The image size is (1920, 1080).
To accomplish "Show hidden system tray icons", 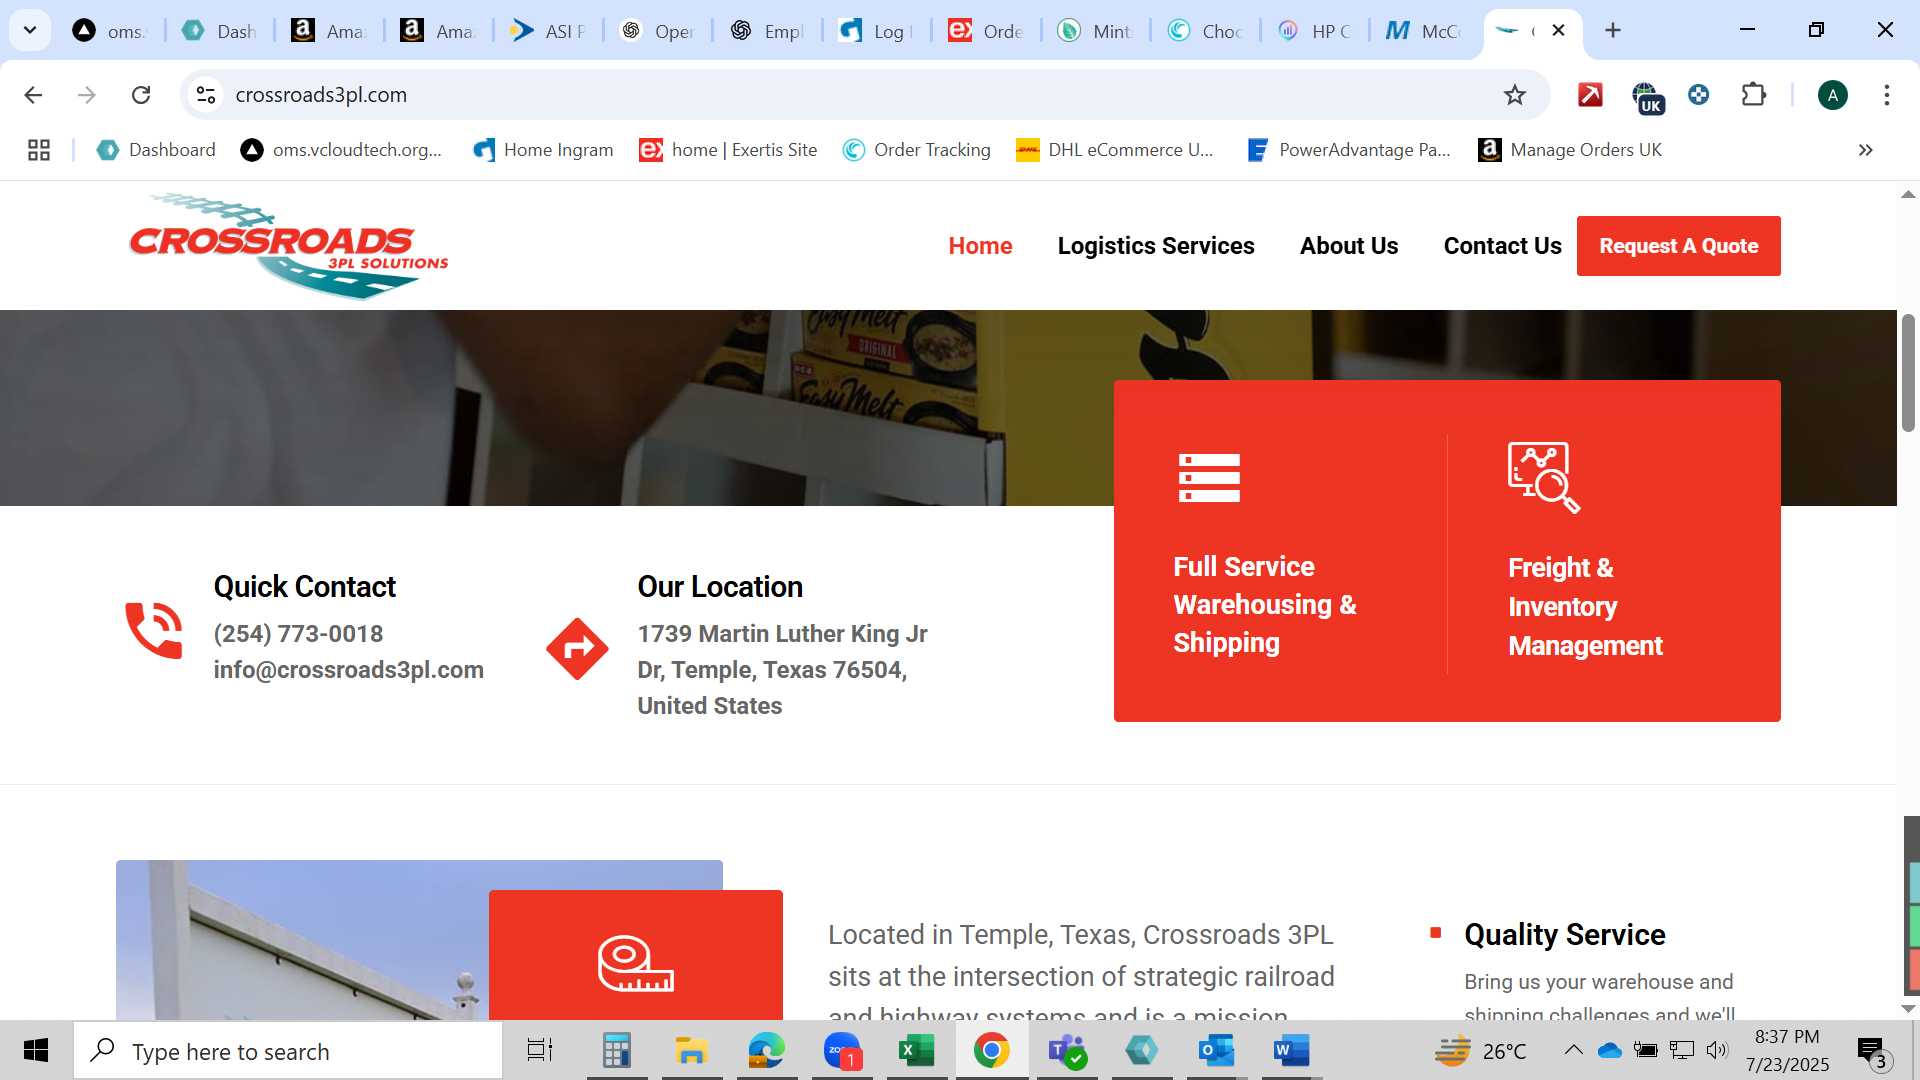I will (1573, 1050).
